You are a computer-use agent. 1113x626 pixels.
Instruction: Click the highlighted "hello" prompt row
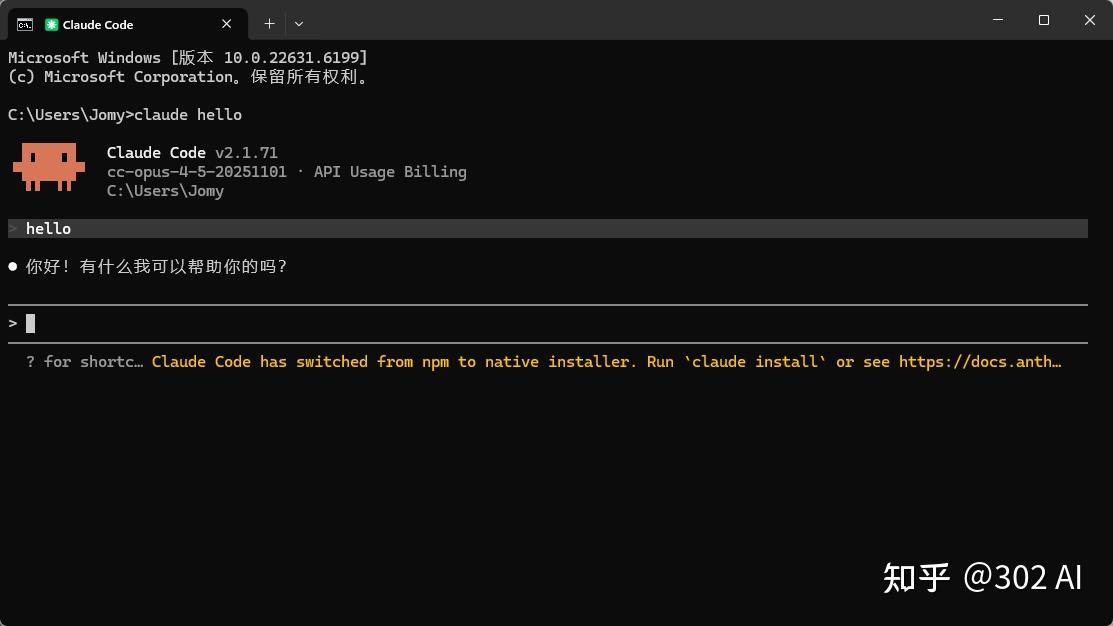coord(547,229)
